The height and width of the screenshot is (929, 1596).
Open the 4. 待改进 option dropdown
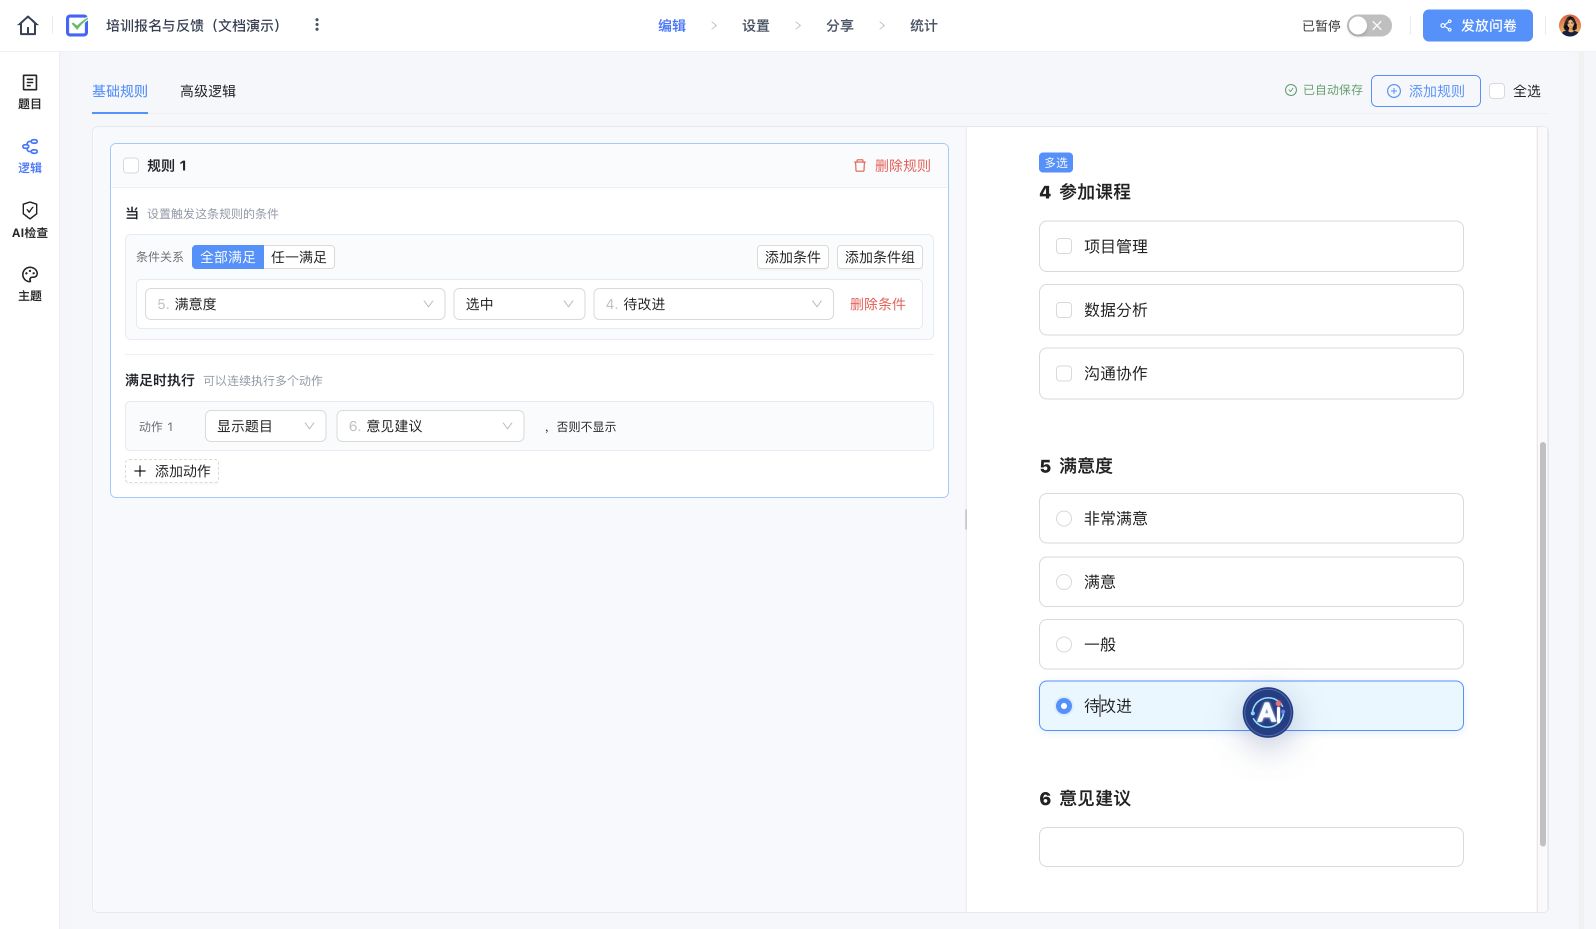tap(714, 304)
